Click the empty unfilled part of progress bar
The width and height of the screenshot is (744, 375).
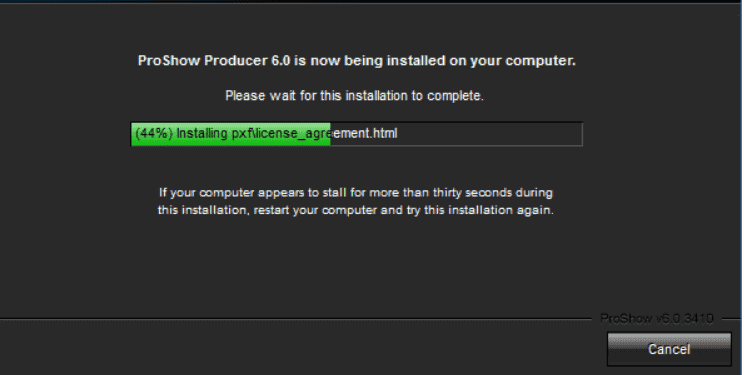click(x=456, y=134)
